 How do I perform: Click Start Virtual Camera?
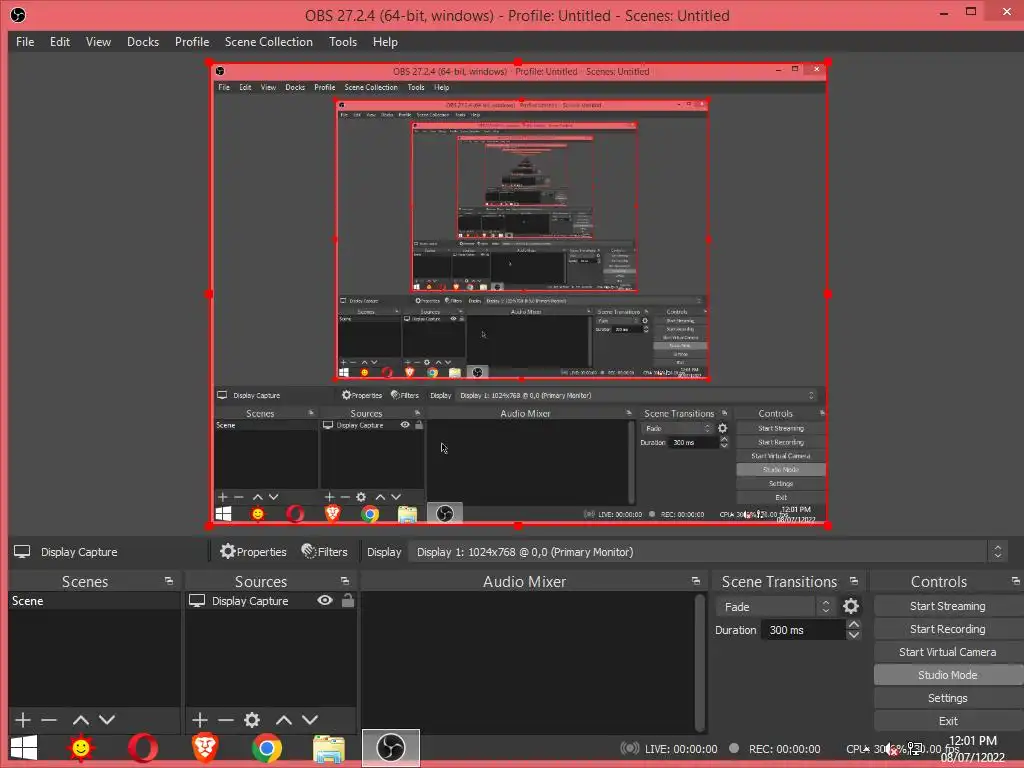pyautogui.click(x=948, y=652)
